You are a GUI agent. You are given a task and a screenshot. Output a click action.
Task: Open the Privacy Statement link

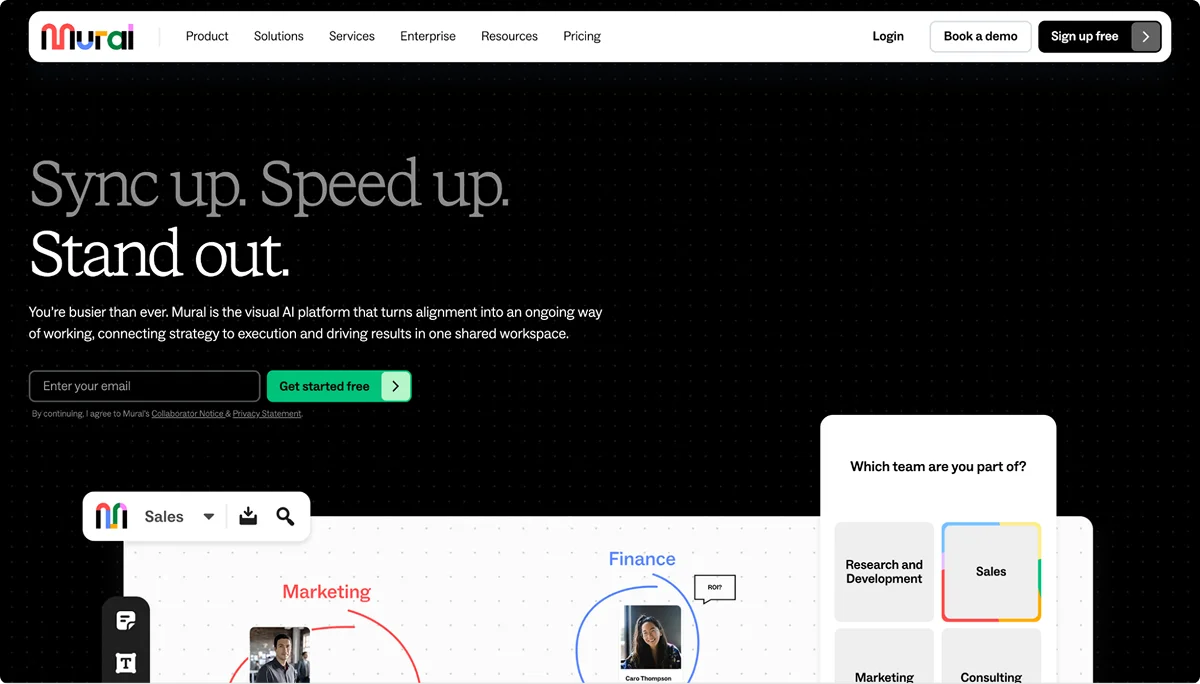267,414
